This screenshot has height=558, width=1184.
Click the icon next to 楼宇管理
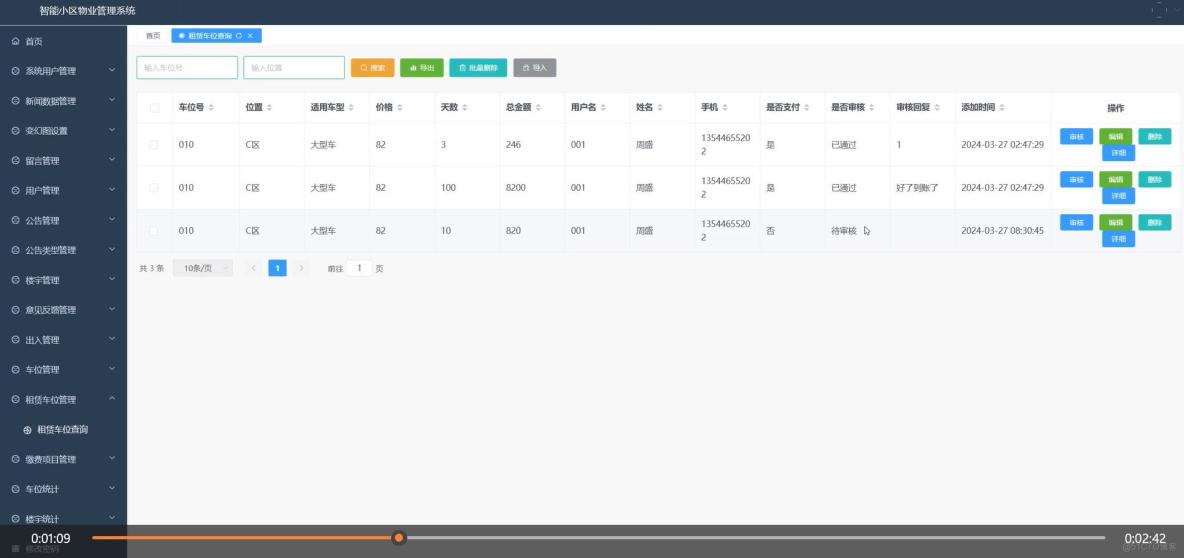tap(15, 280)
